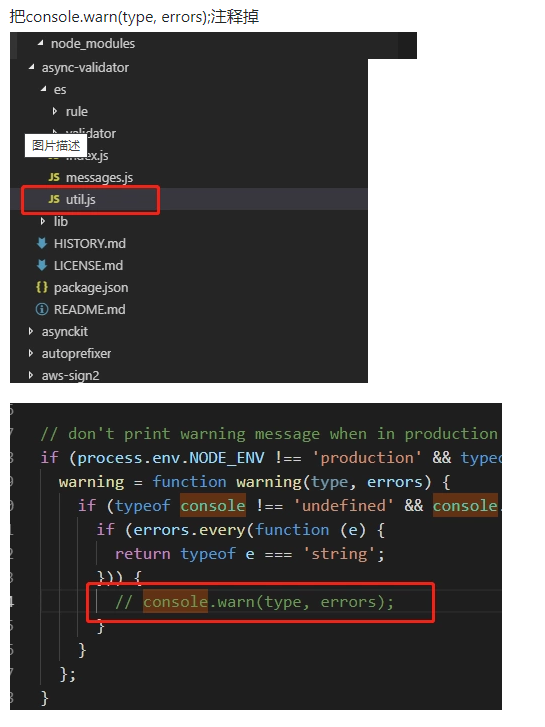Click the info icon of README.md

tap(42, 309)
